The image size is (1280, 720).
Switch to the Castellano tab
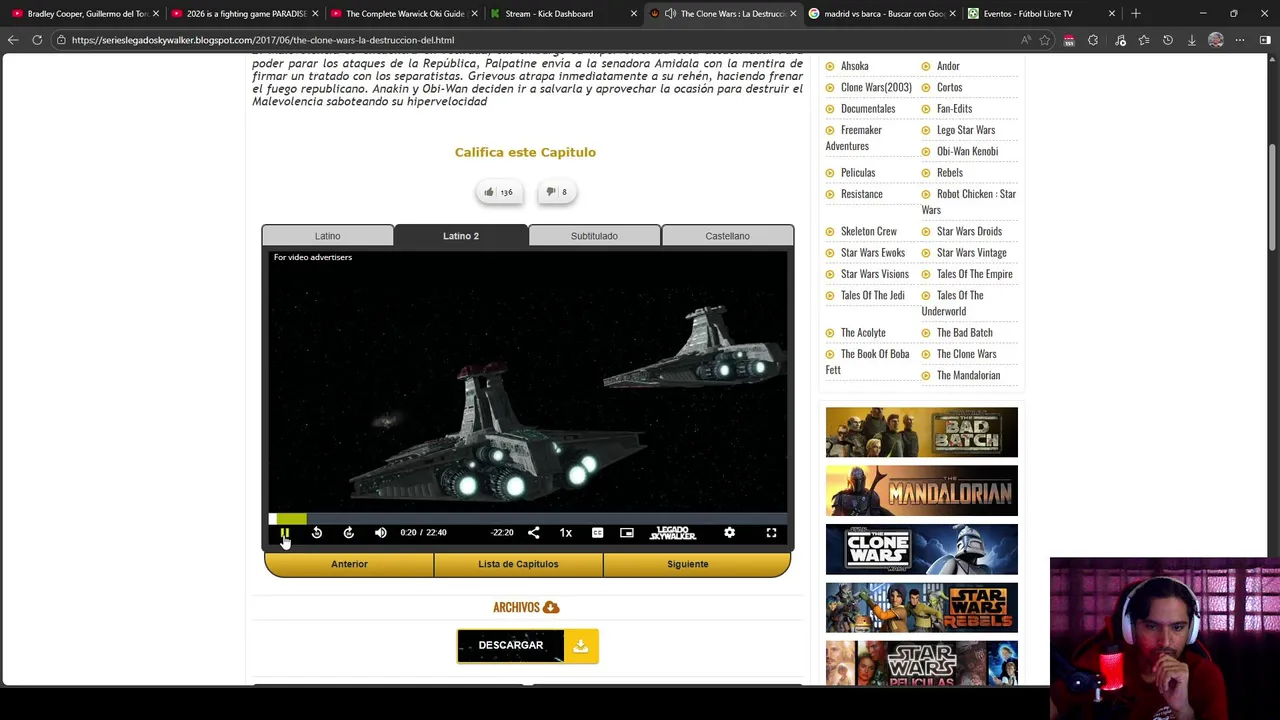(x=727, y=236)
